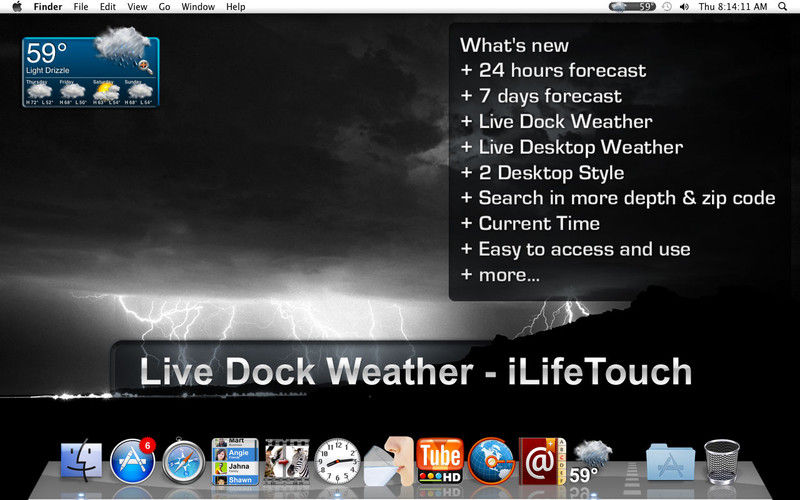Open the Trash in the dock
Screen dimensions: 800x500
(x=721, y=461)
